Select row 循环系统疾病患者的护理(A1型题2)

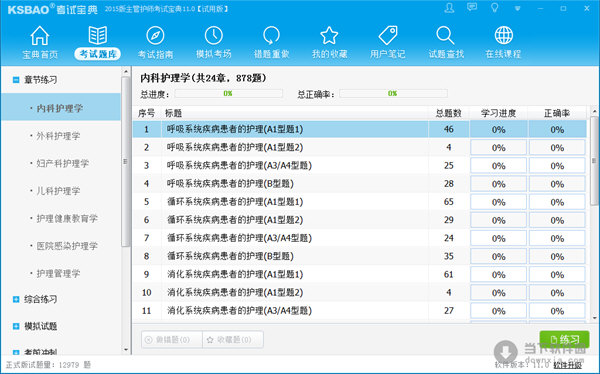tap(360, 220)
